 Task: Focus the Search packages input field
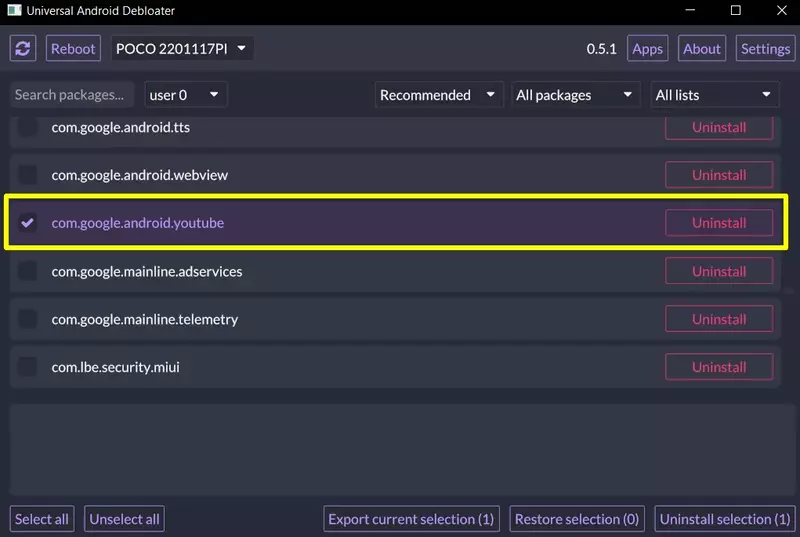click(72, 95)
